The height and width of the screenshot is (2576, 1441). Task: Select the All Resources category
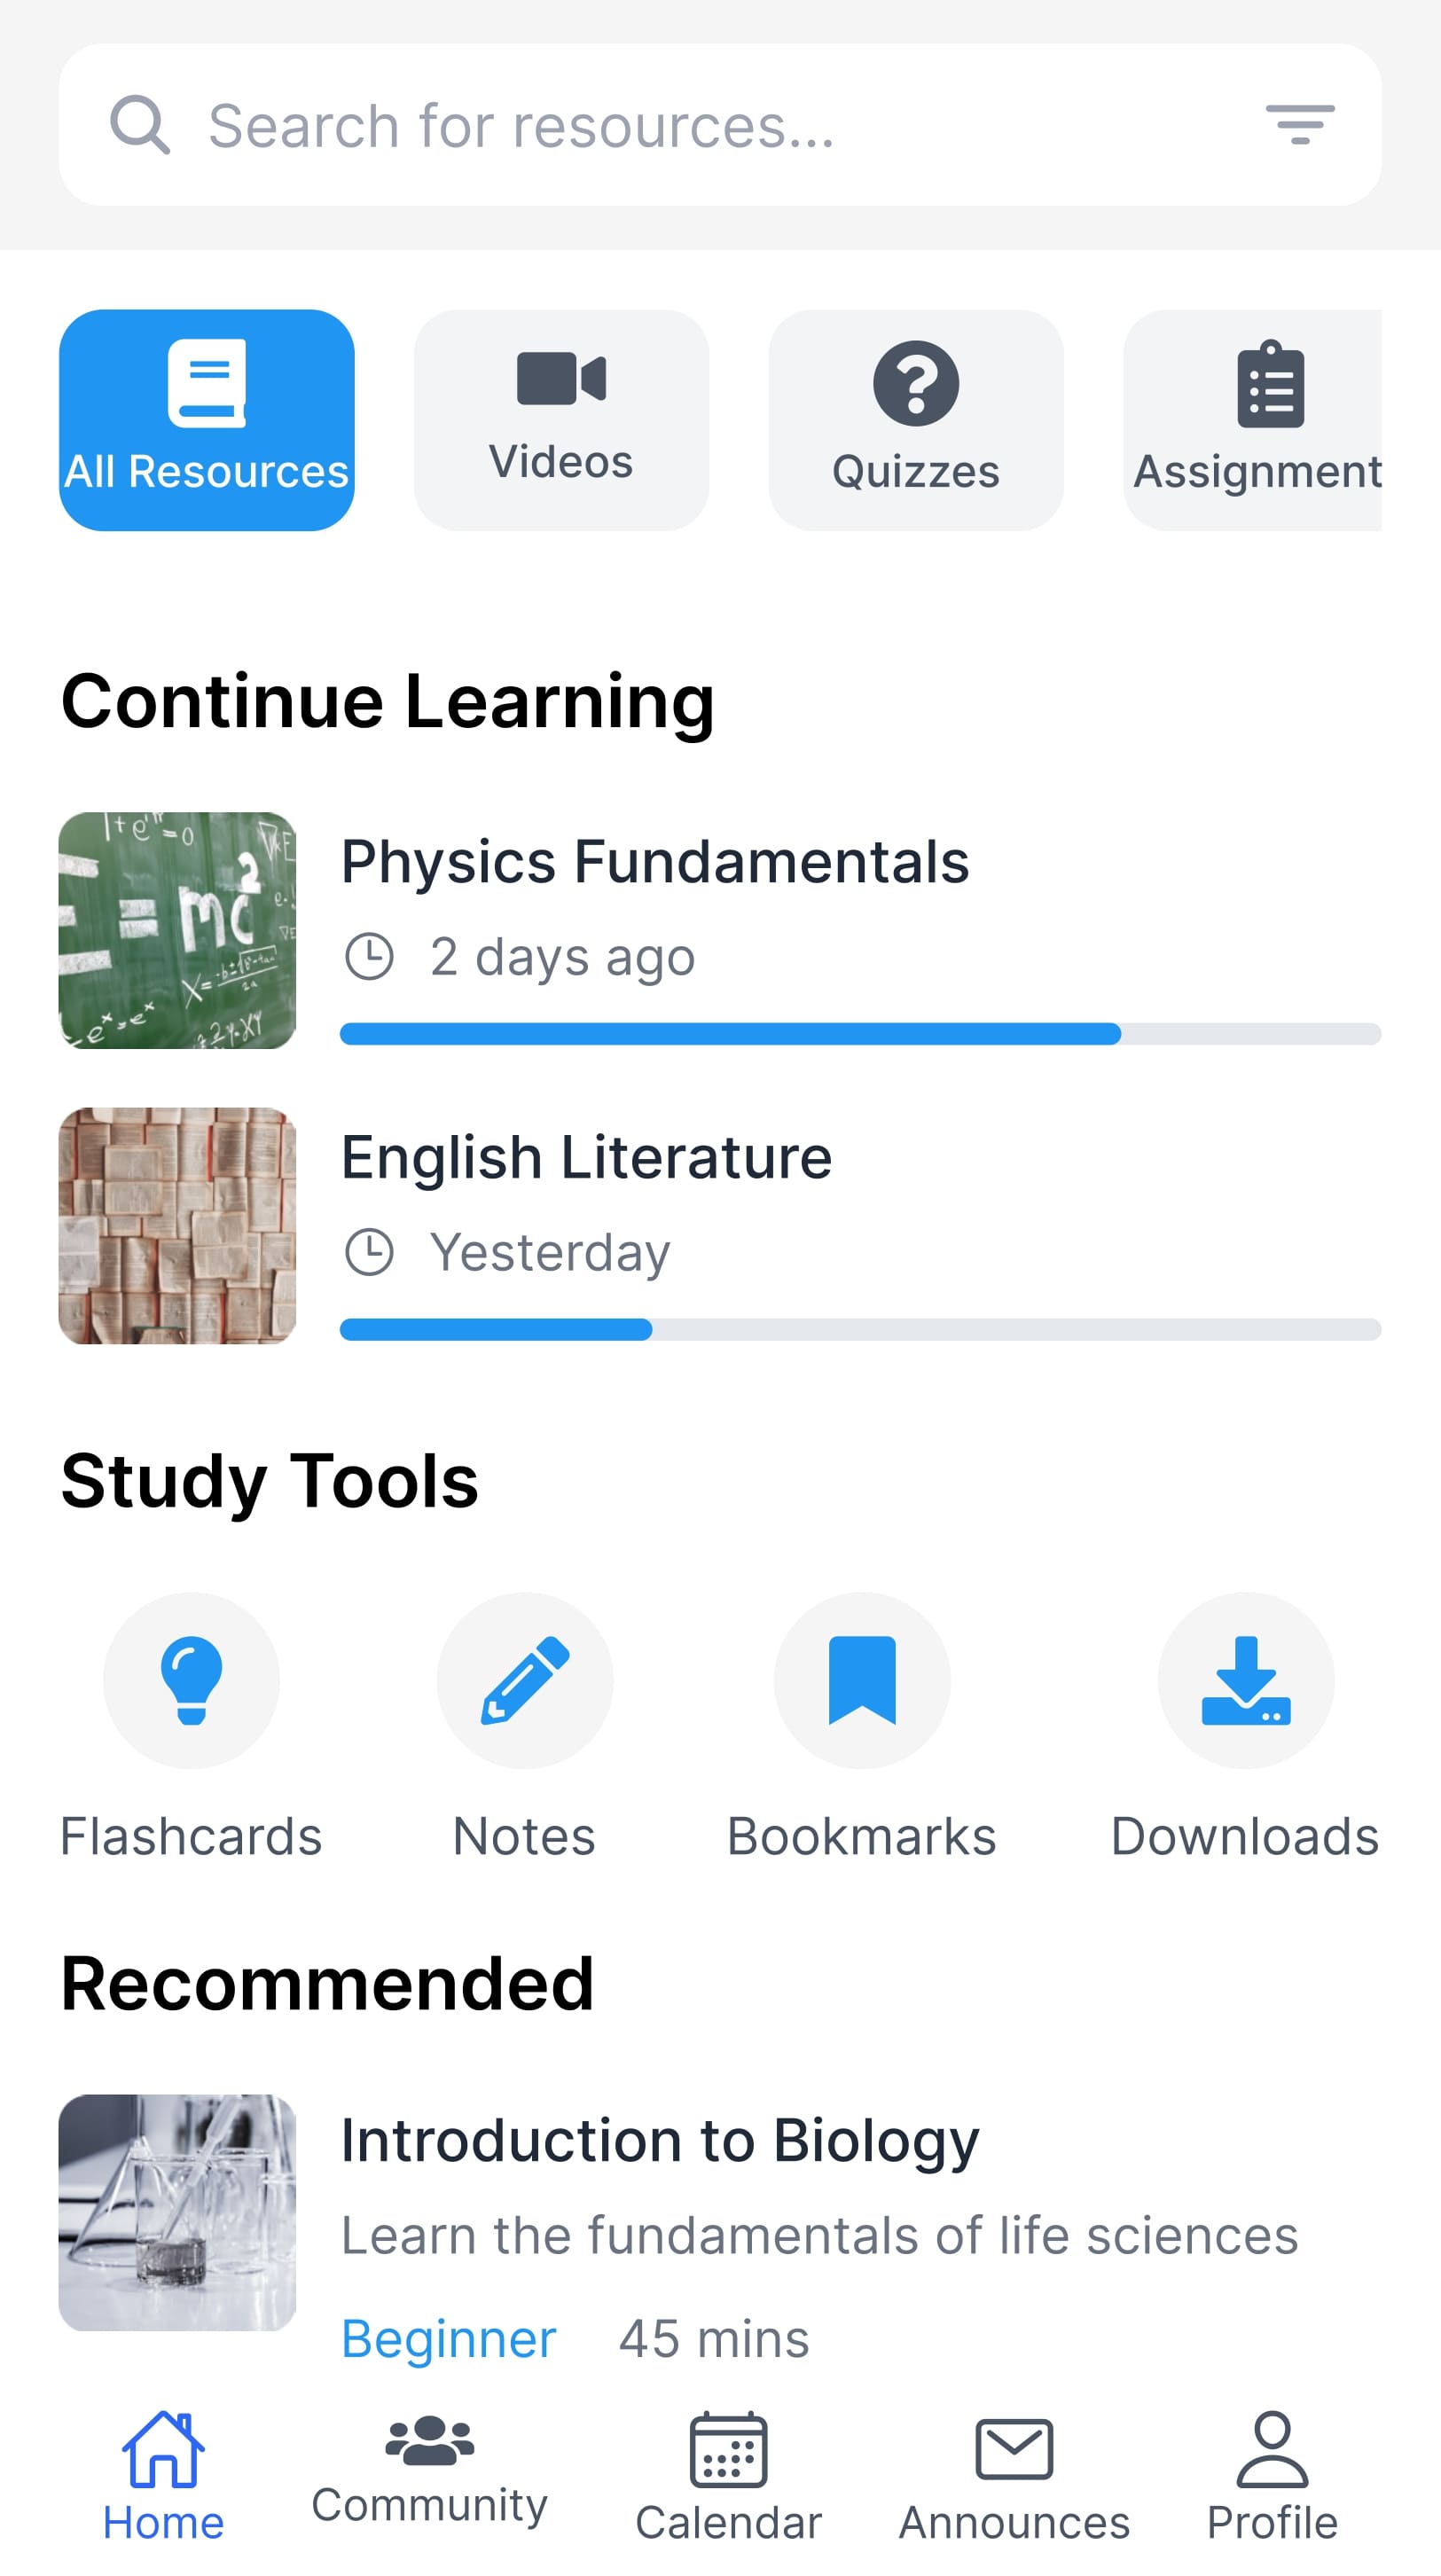pyautogui.click(x=207, y=420)
